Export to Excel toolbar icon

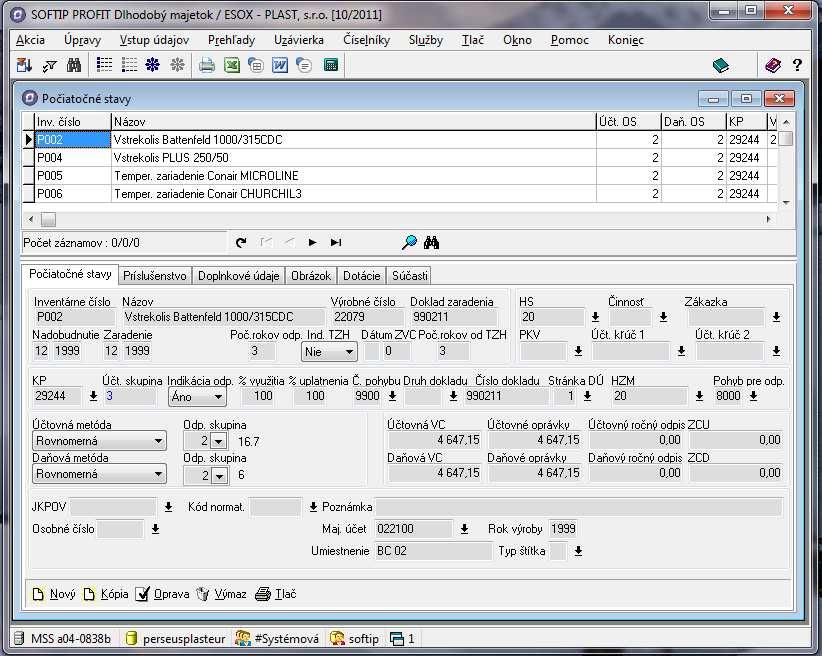(x=232, y=65)
